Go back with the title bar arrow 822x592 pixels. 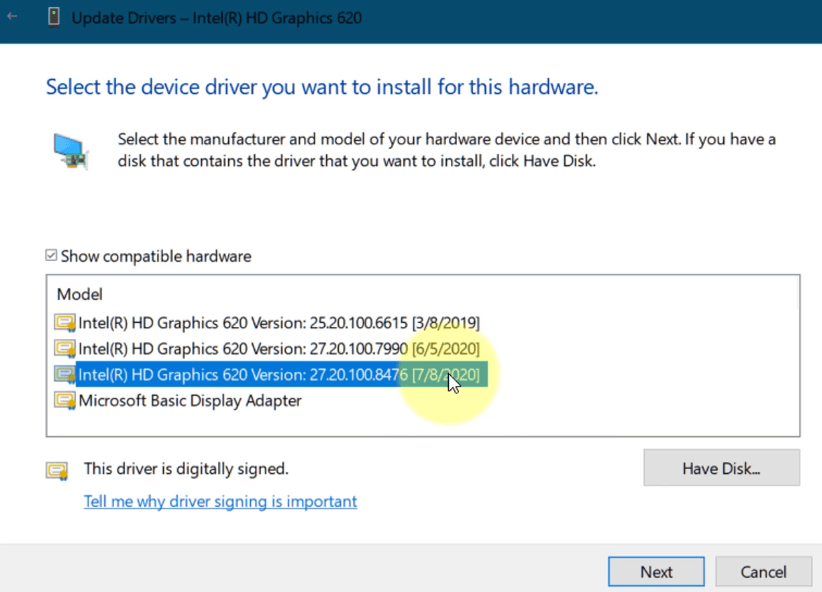(x=12, y=16)
